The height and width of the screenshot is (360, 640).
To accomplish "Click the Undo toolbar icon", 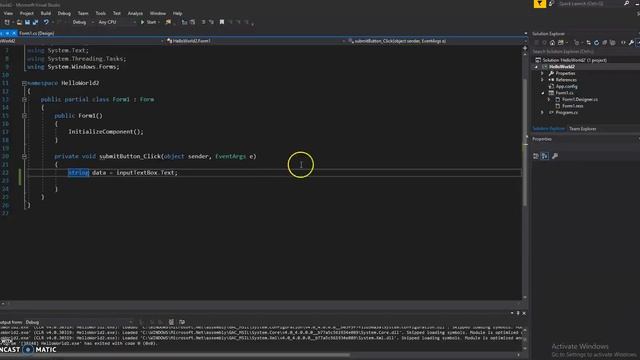I will click(46, 22).
